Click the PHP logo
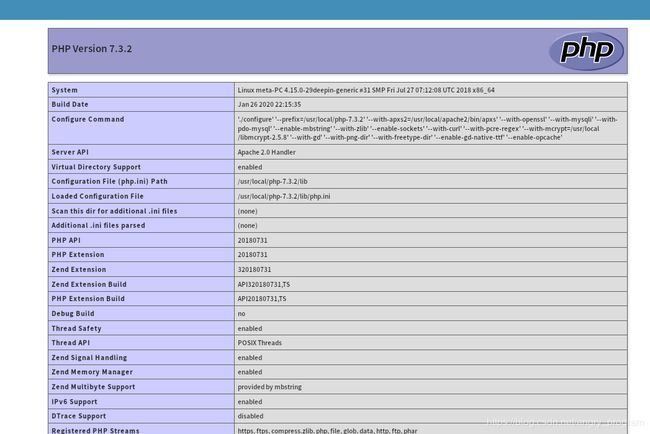Image resolution: width=650 pixels, height=434 pixels. [586, 51]
